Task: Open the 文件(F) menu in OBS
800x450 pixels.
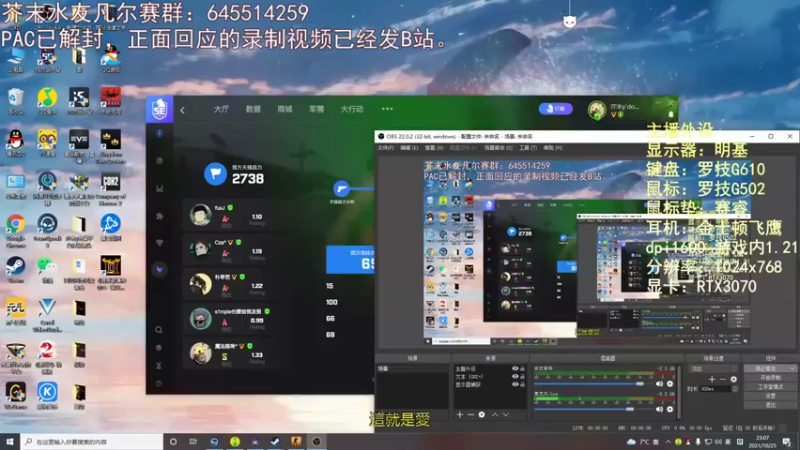Action: tap(386, 148)
